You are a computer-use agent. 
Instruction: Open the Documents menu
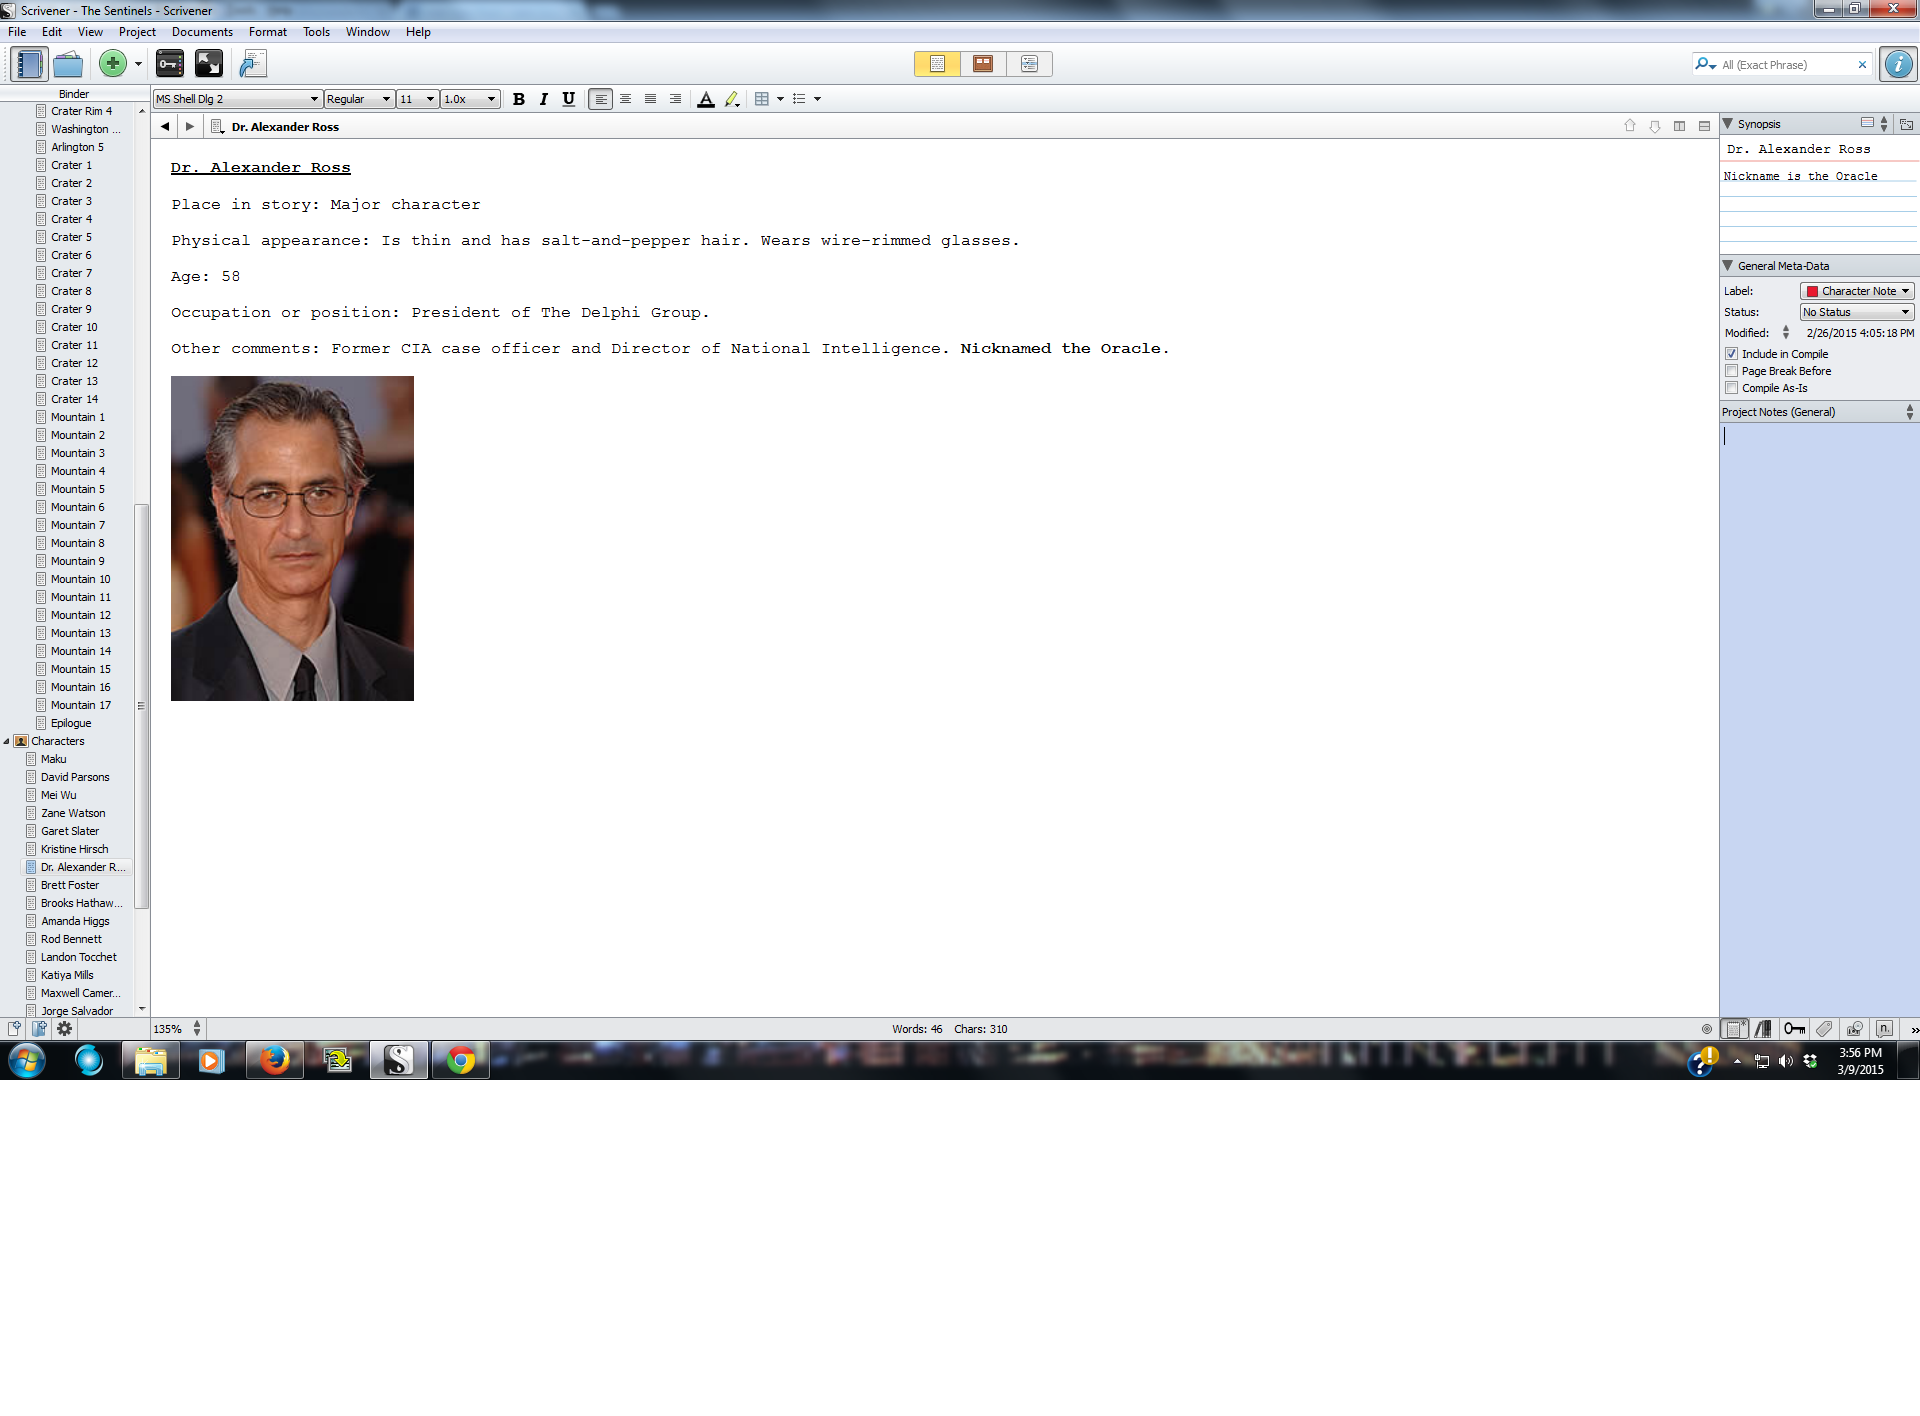click(x=202, y=32)
